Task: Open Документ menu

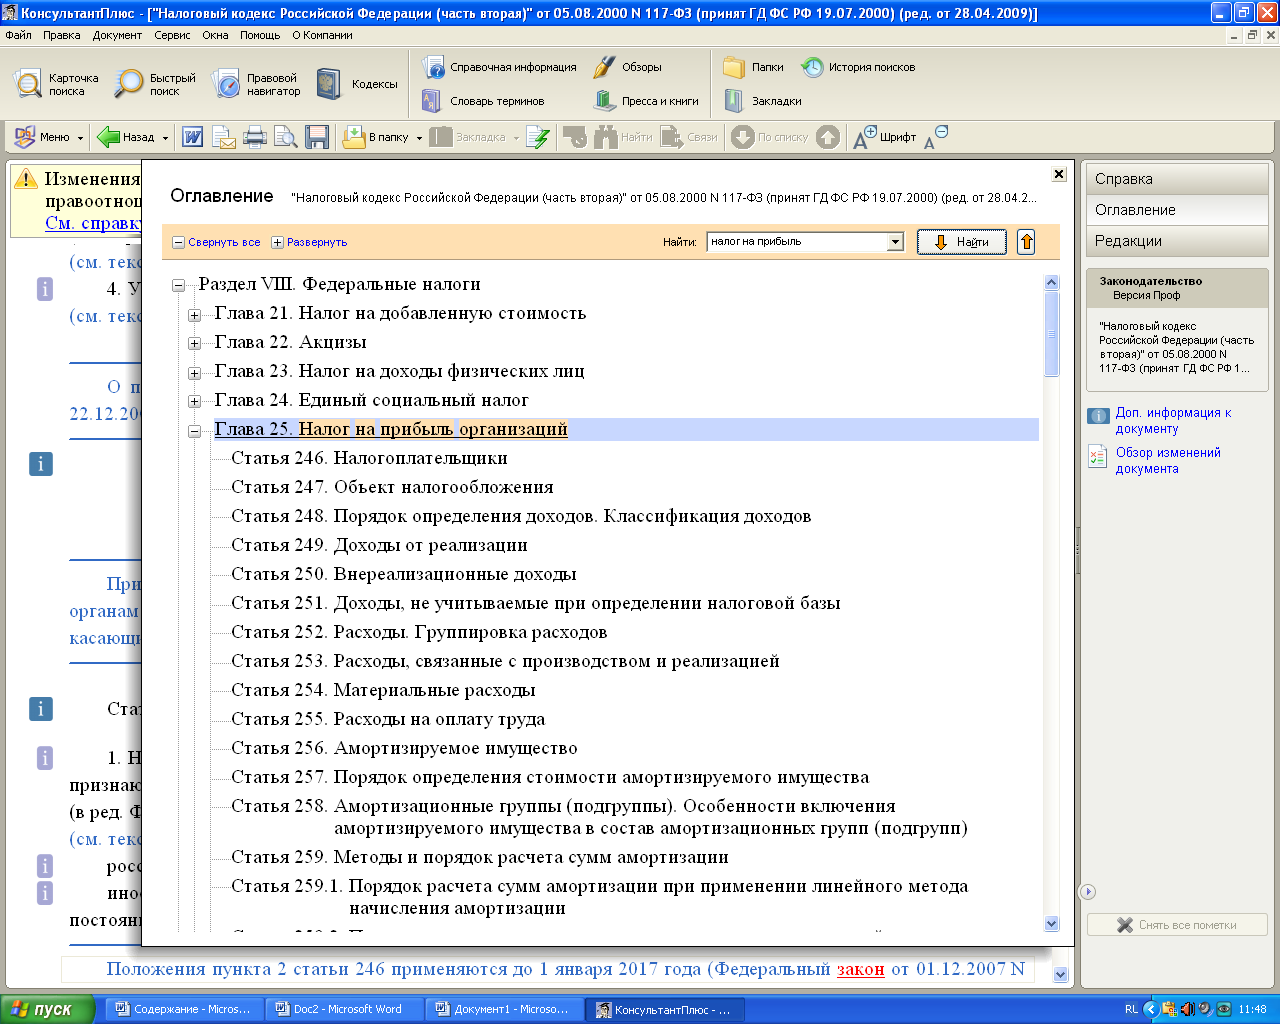Action: 117,35
